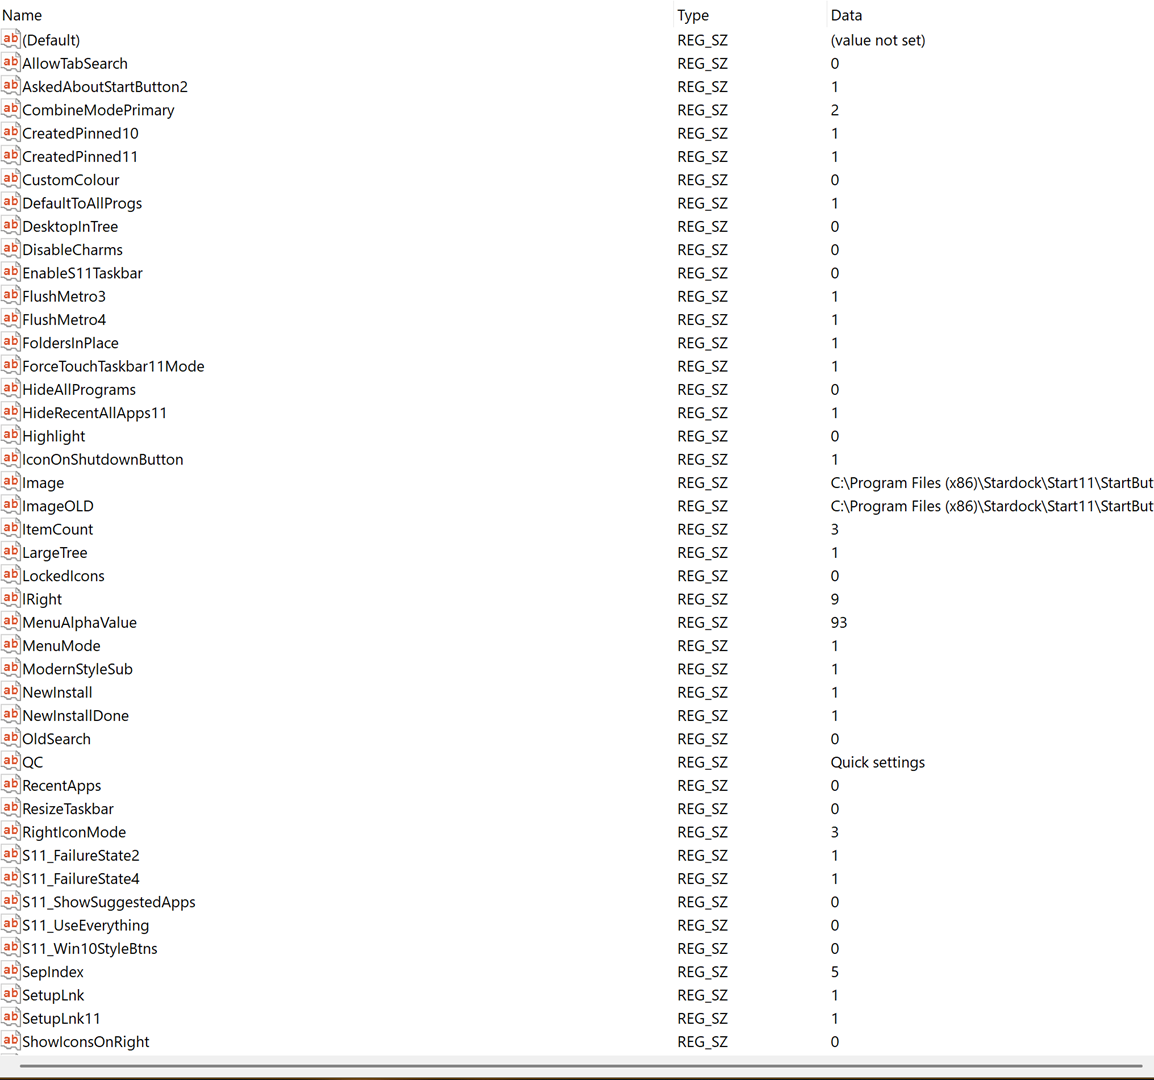Image resolution: width=1154 pixels, height=1080 pixels.
Task: Click the DisableCharms value name
Action: [72, 250]
